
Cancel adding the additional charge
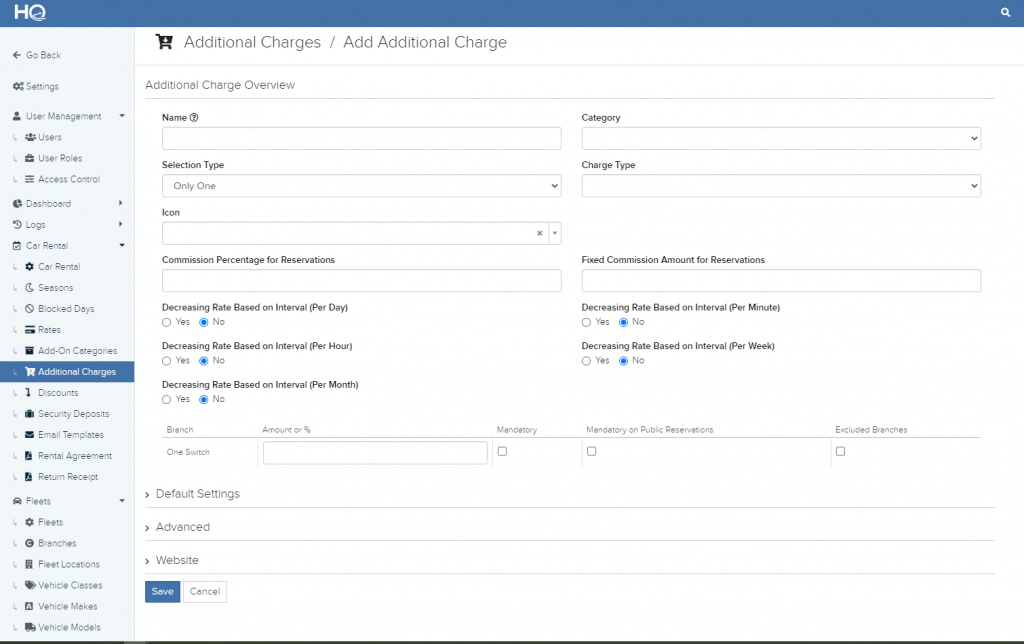coord(205,592)
